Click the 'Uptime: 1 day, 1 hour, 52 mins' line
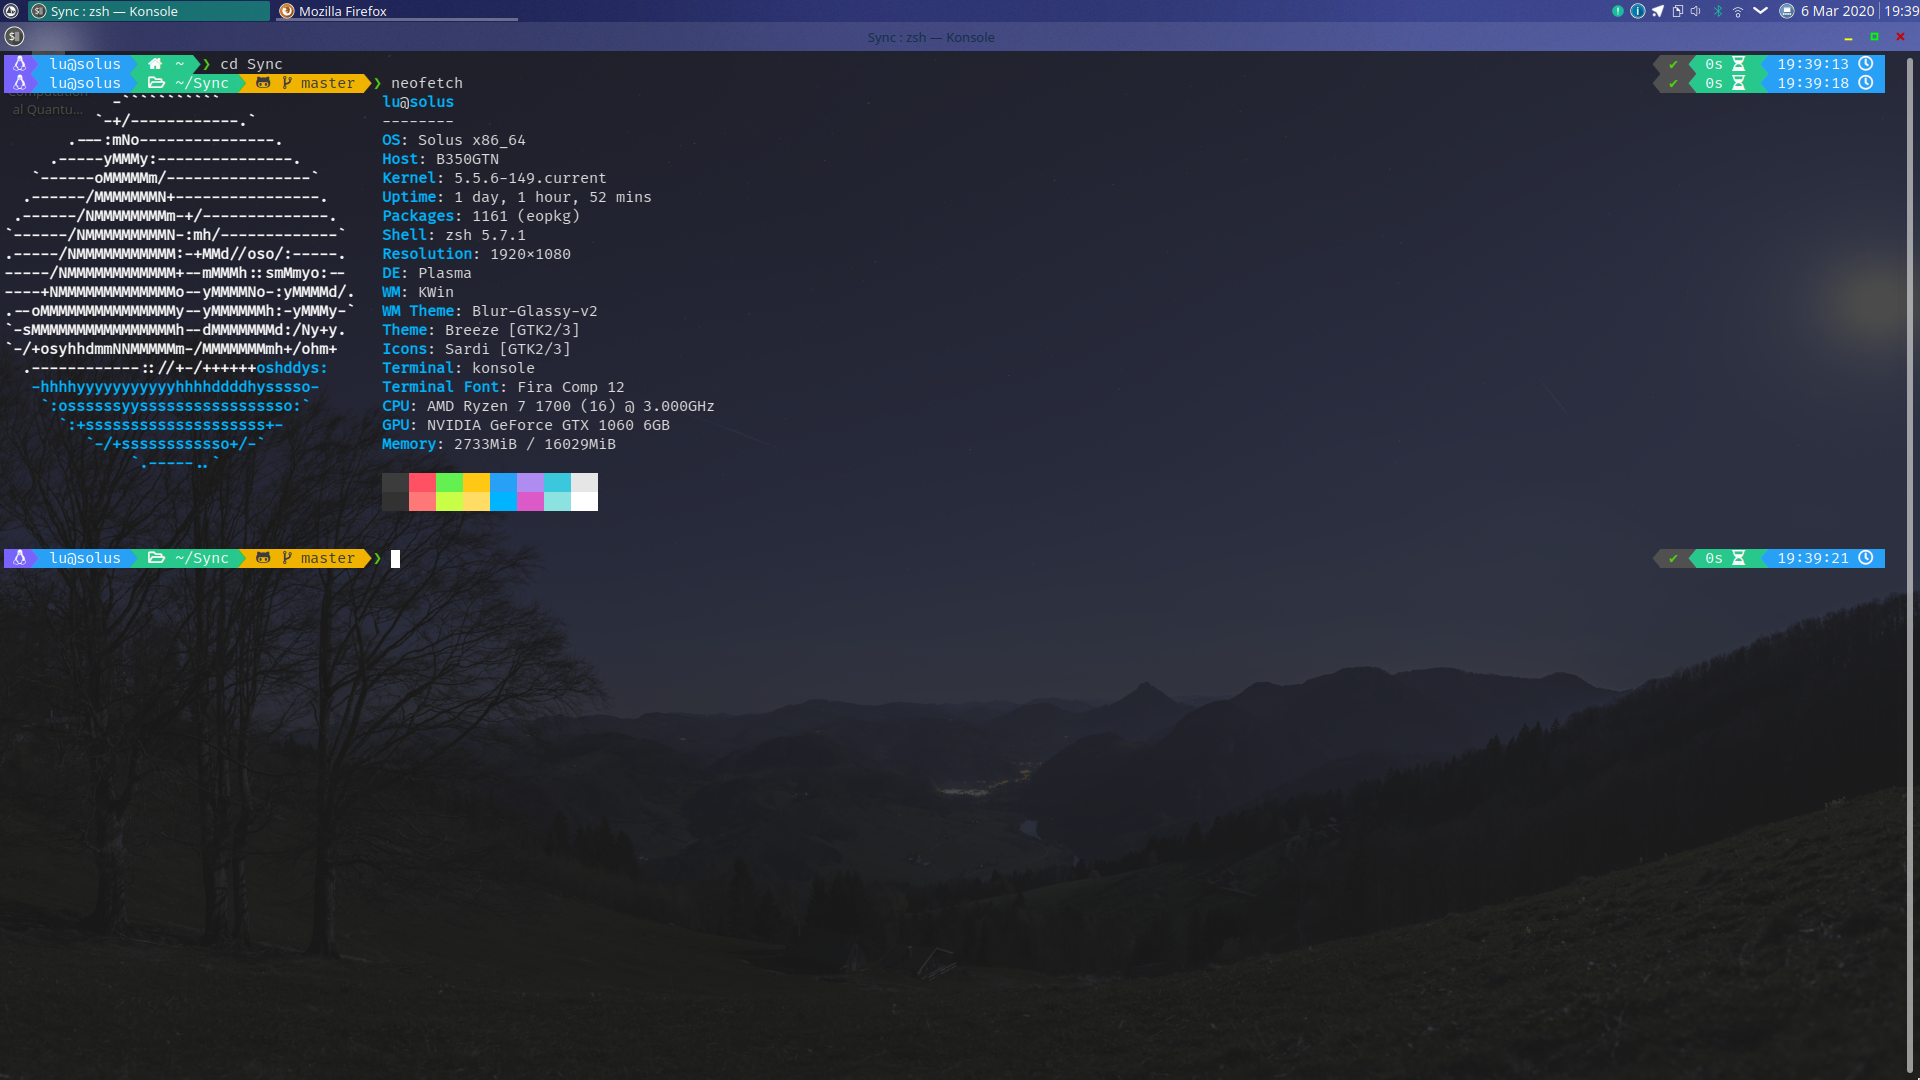 pyautogui.click(x=517, y=197)
